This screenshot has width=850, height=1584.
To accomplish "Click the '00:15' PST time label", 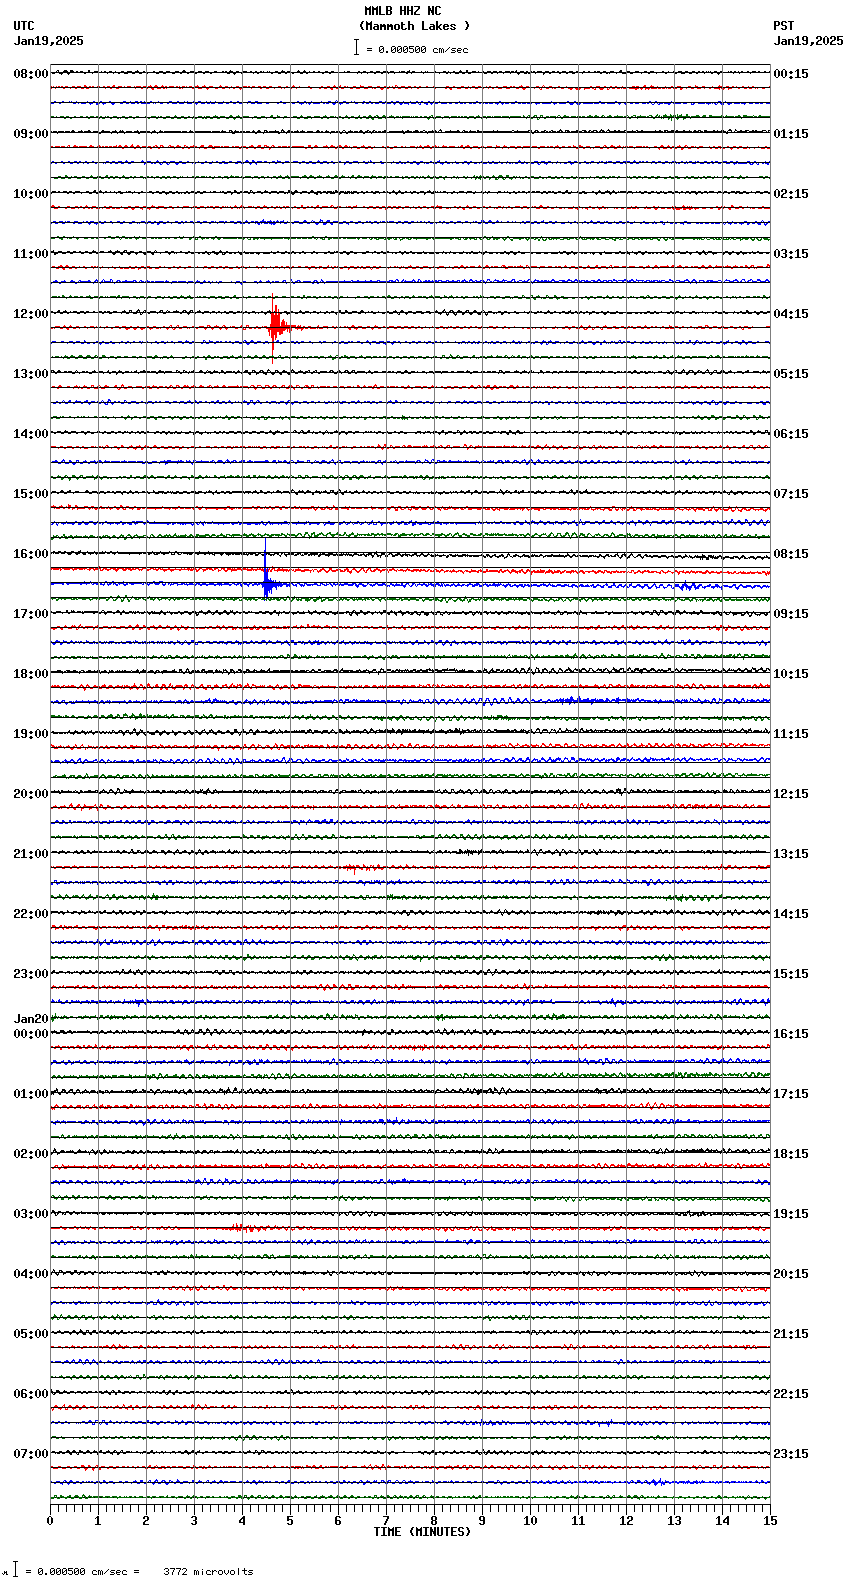I will [791, 74].
